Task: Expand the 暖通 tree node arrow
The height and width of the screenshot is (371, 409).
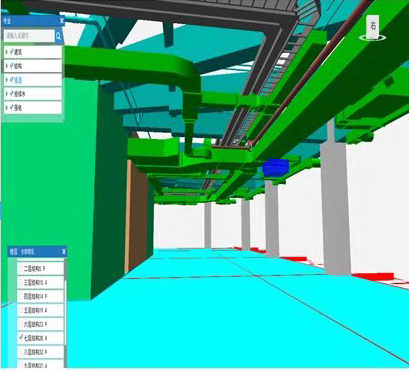Action: (x=7, y=80)
